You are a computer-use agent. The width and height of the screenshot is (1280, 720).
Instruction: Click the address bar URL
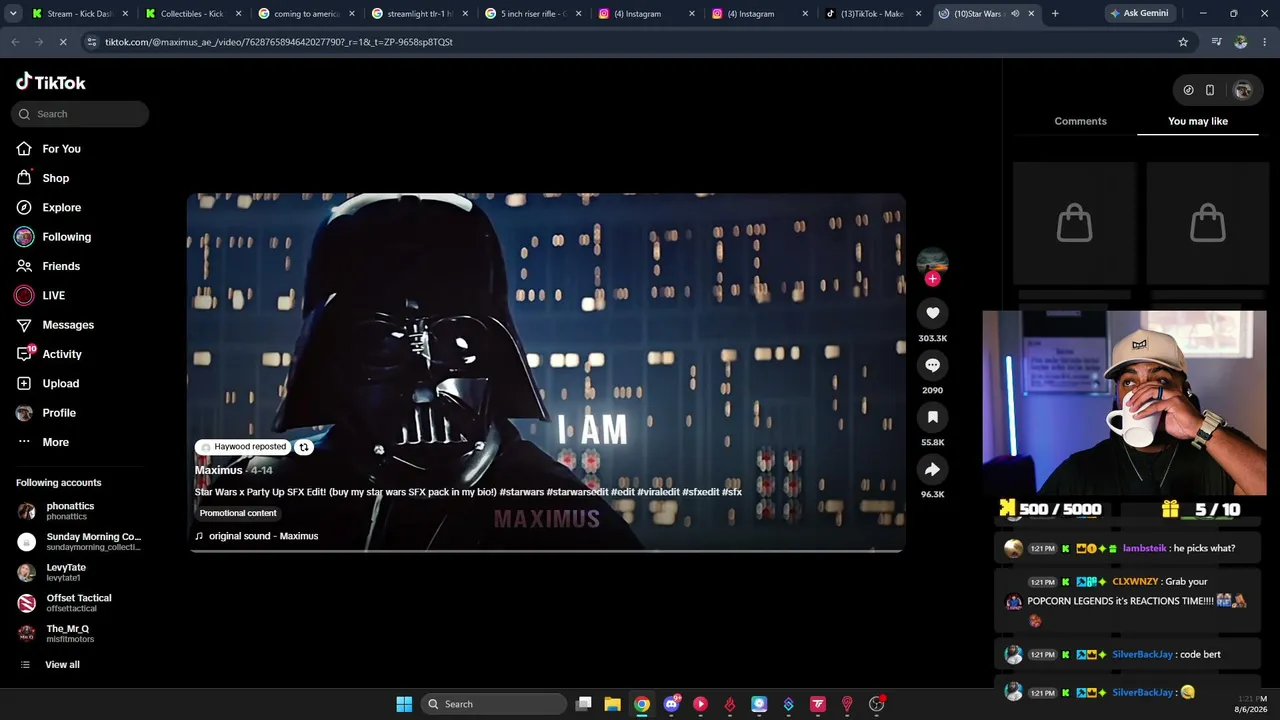(x=279, y=42)
